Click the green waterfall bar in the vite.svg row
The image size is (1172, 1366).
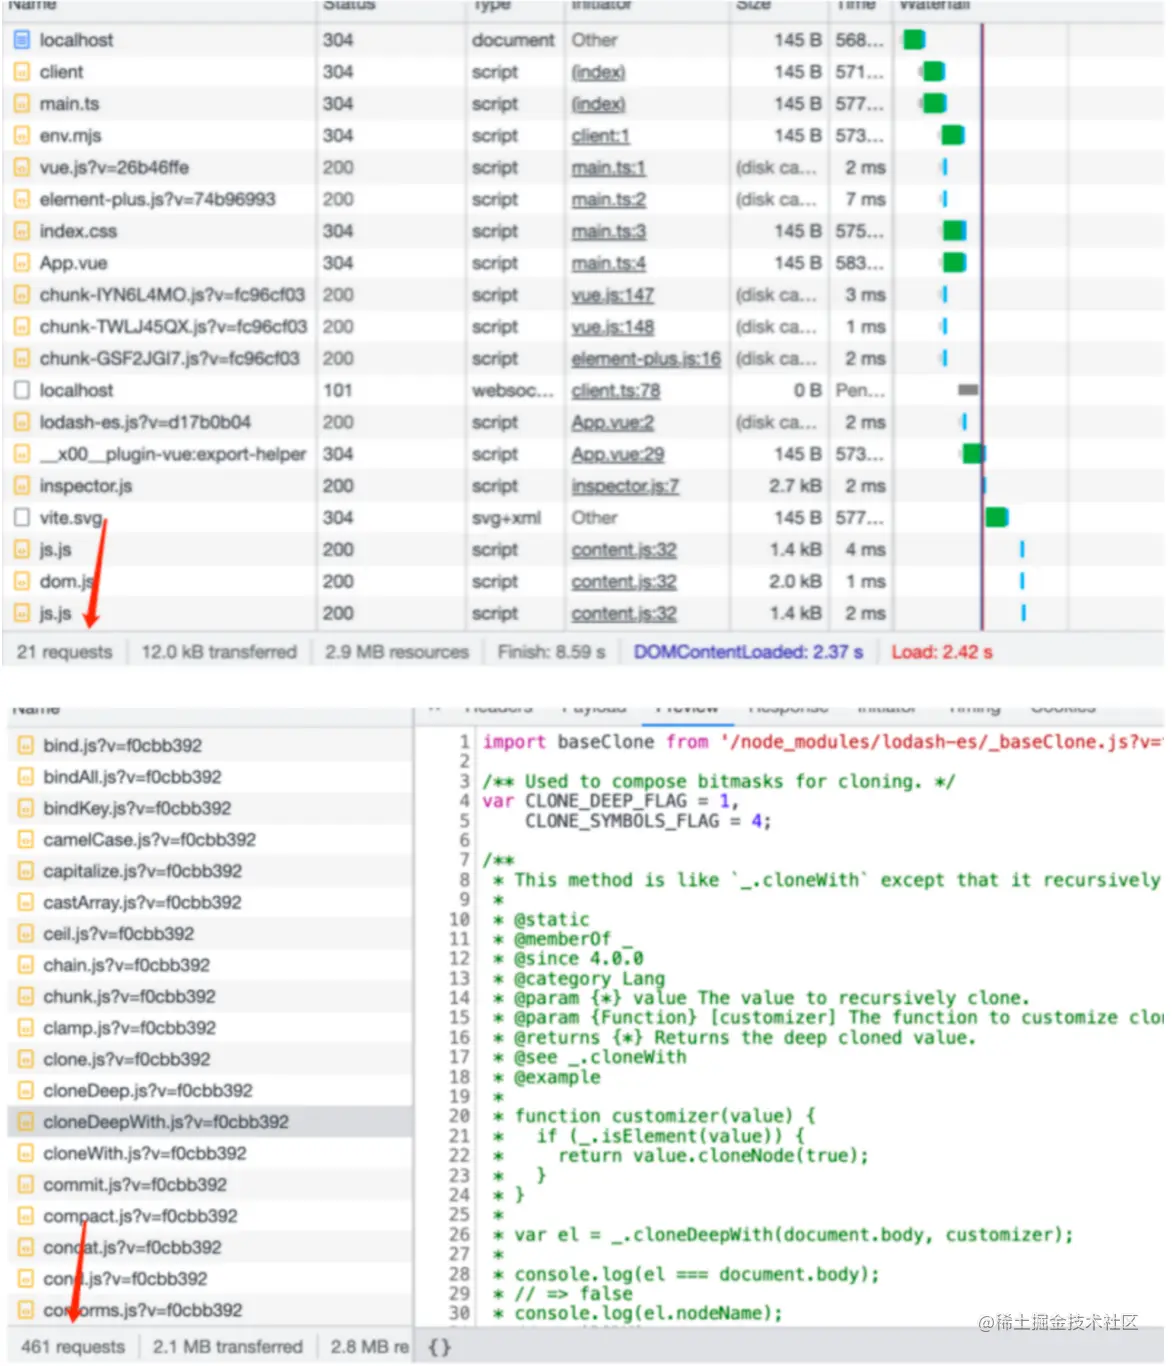(x=996, y=517)
